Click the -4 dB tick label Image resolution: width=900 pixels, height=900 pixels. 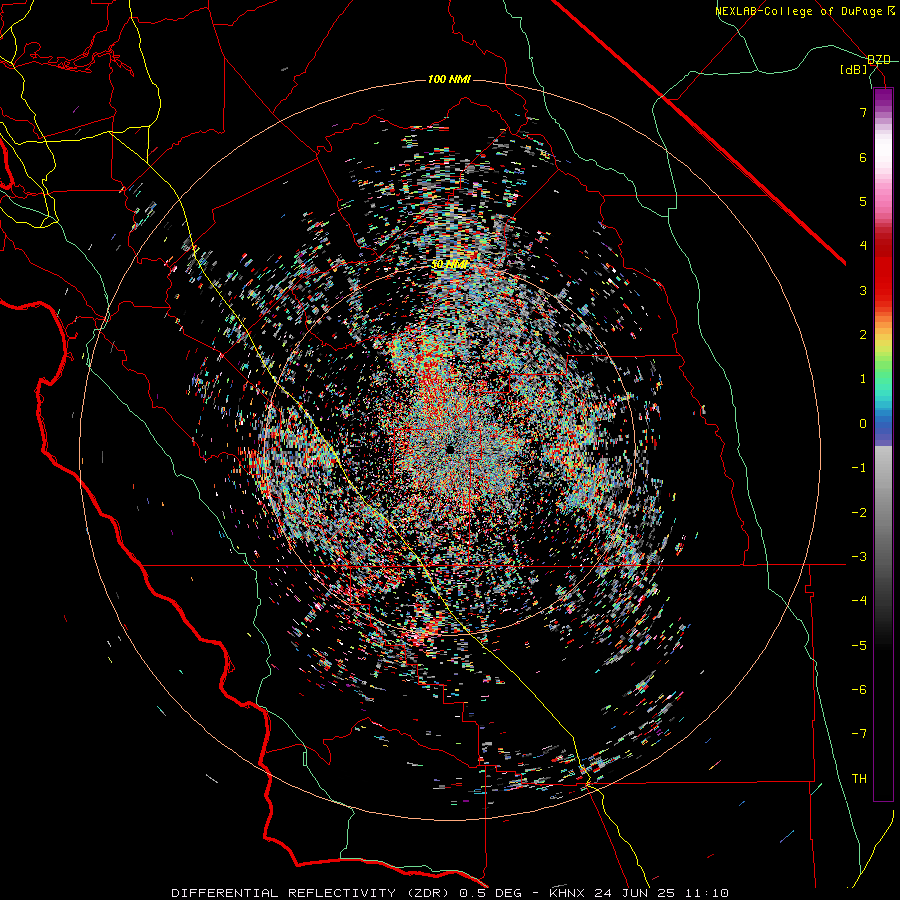[x=859, y=601]
